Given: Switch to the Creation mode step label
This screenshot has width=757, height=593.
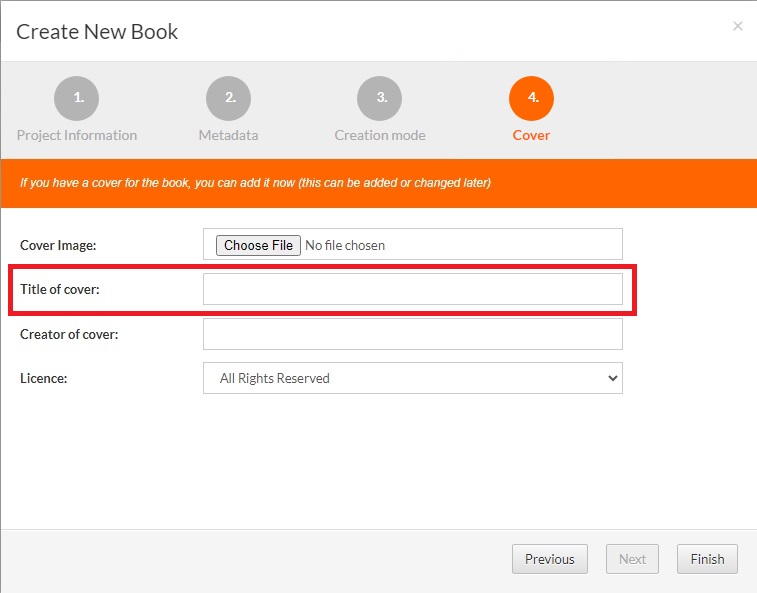Looking at the screenshot, I should tap(380, 135).
